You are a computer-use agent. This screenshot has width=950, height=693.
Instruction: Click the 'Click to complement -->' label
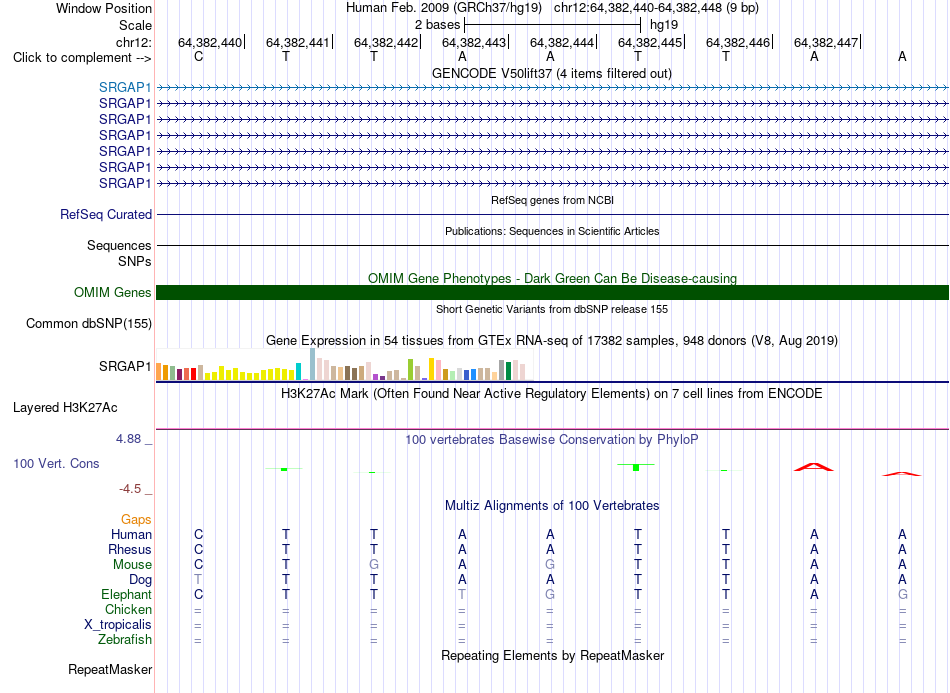(x=82, y=58)
